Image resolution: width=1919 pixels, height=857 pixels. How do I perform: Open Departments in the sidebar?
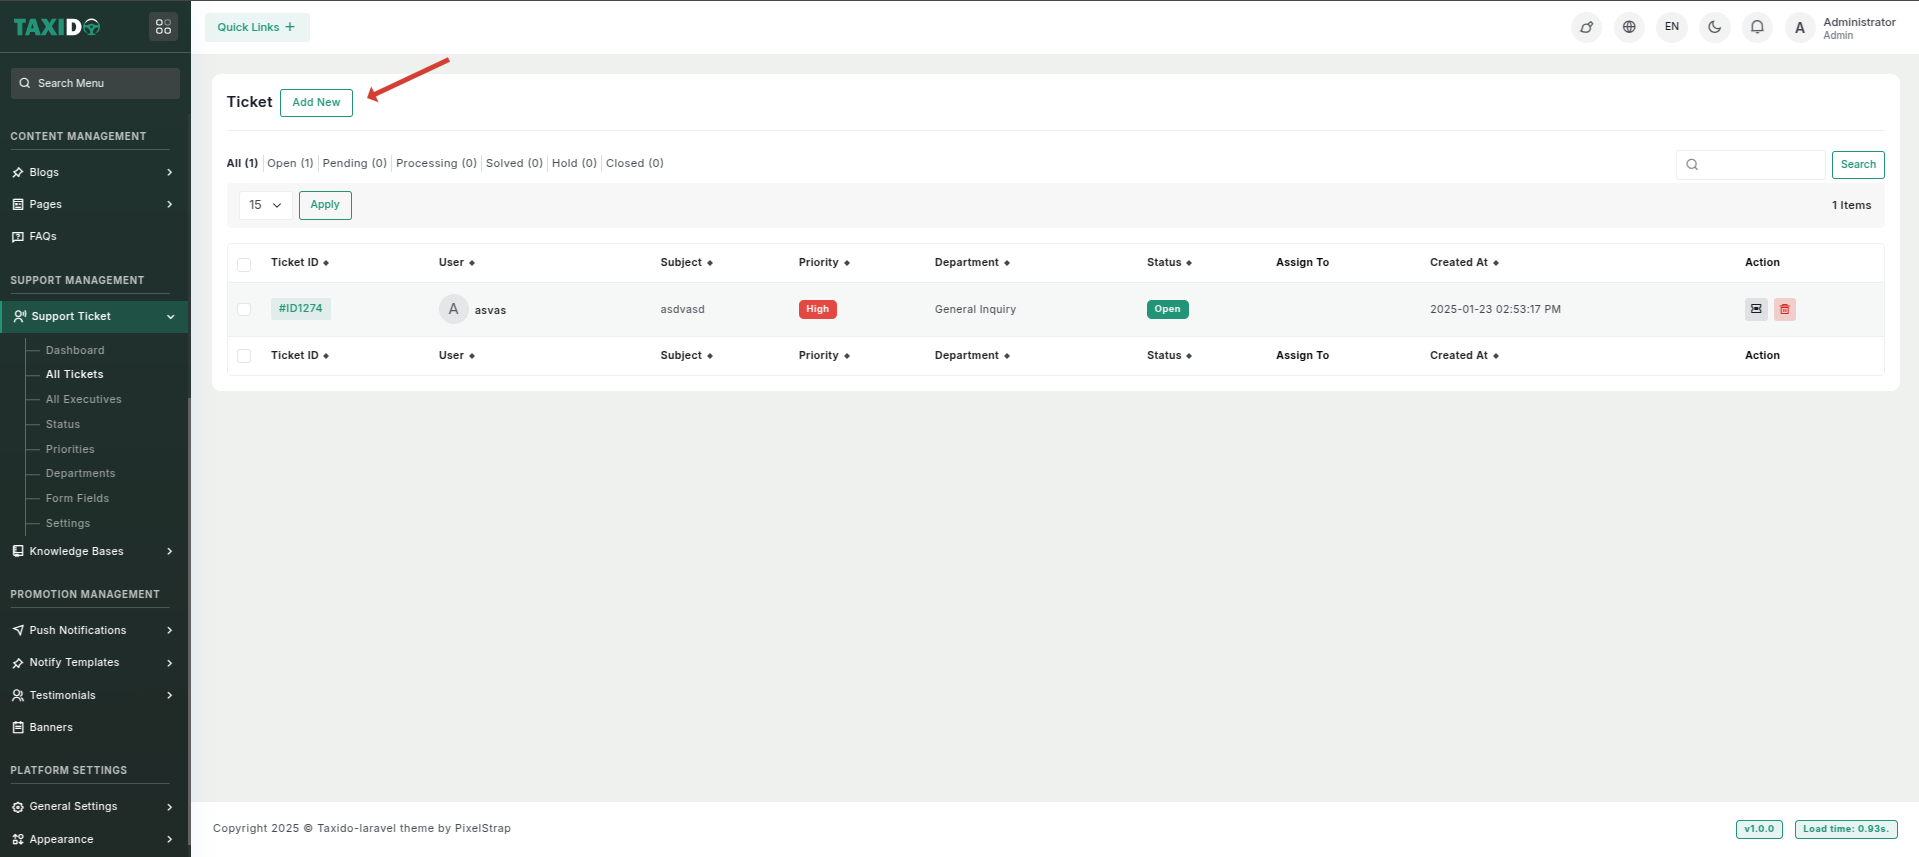coord(80,473)
